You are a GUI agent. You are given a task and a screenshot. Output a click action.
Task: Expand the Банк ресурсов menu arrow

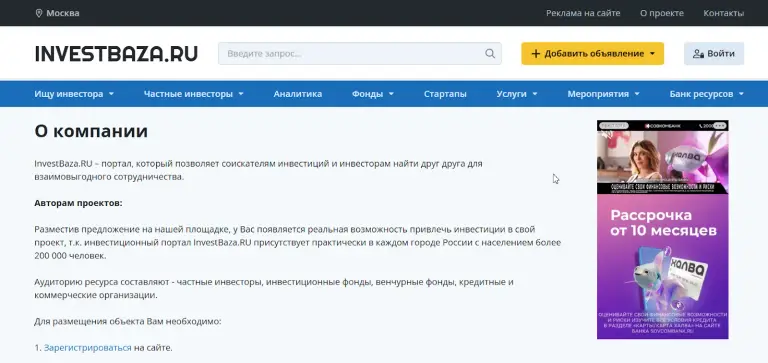pos(741,94)
